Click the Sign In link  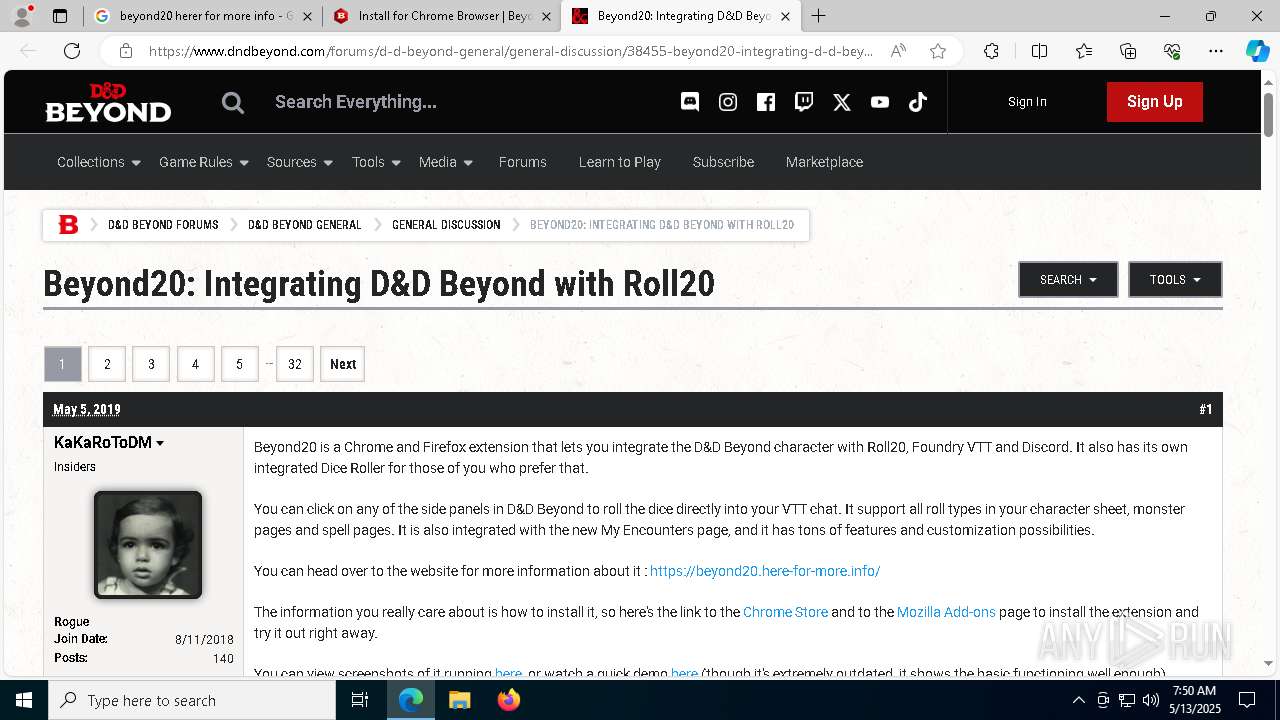pos(1027,102)
